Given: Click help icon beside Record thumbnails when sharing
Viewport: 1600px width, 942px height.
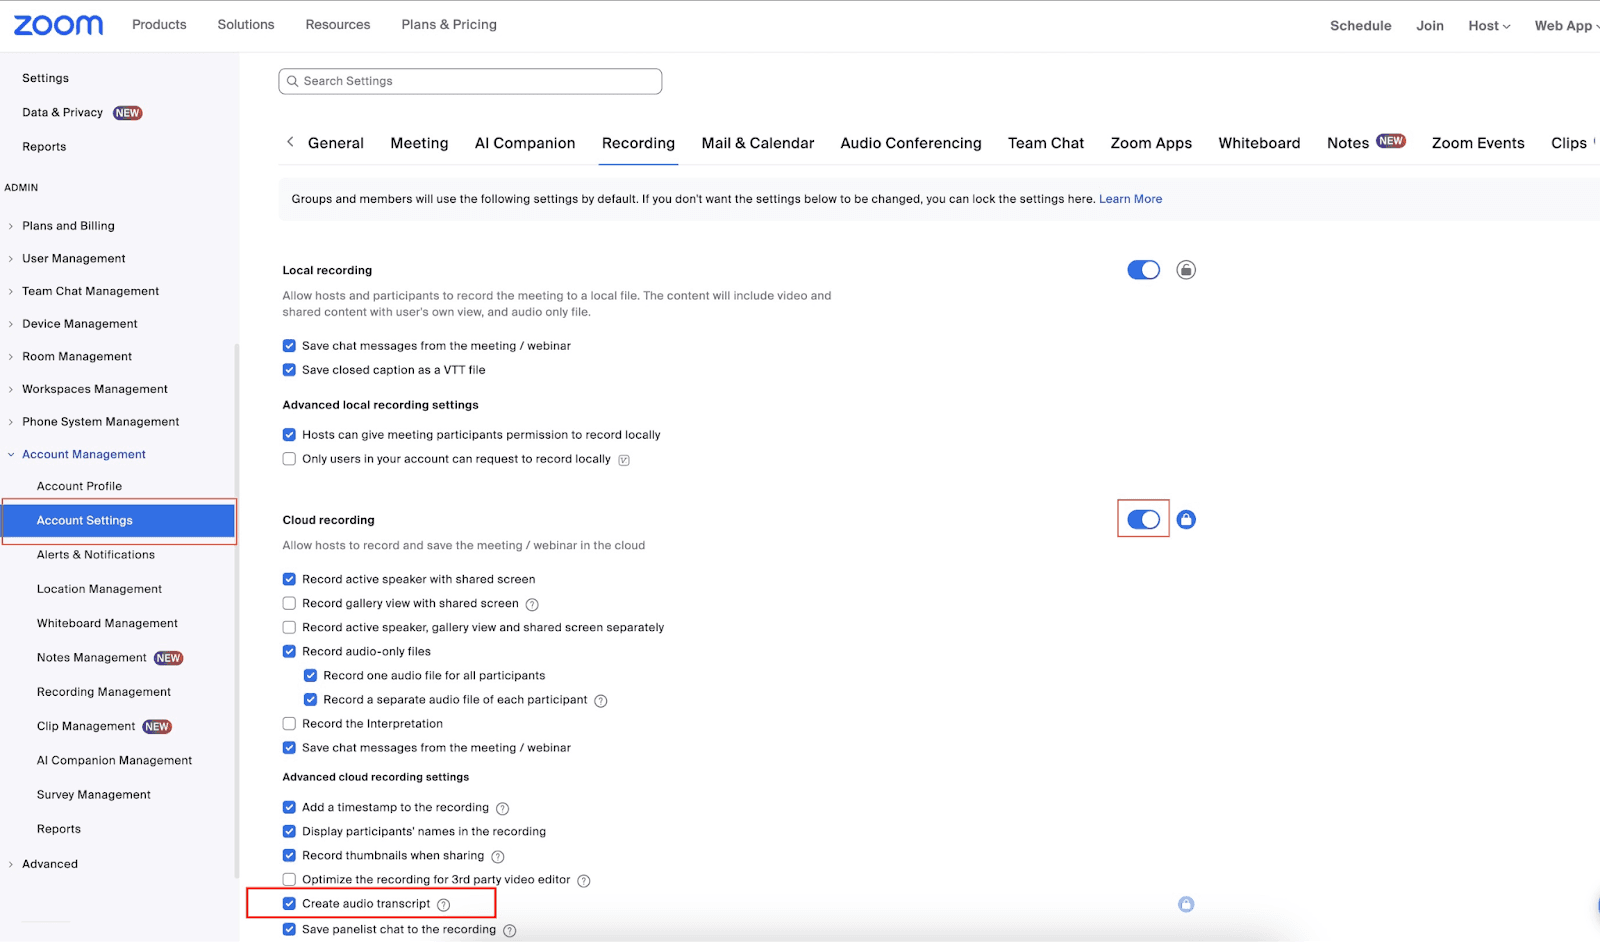Looking at the screenshot, I should pos(498,856).
